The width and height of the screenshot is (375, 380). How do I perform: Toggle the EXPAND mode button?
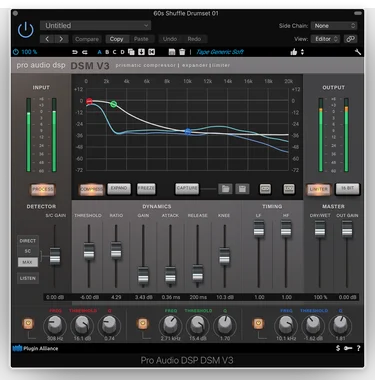pyautogui.click(x=119, y=188)
